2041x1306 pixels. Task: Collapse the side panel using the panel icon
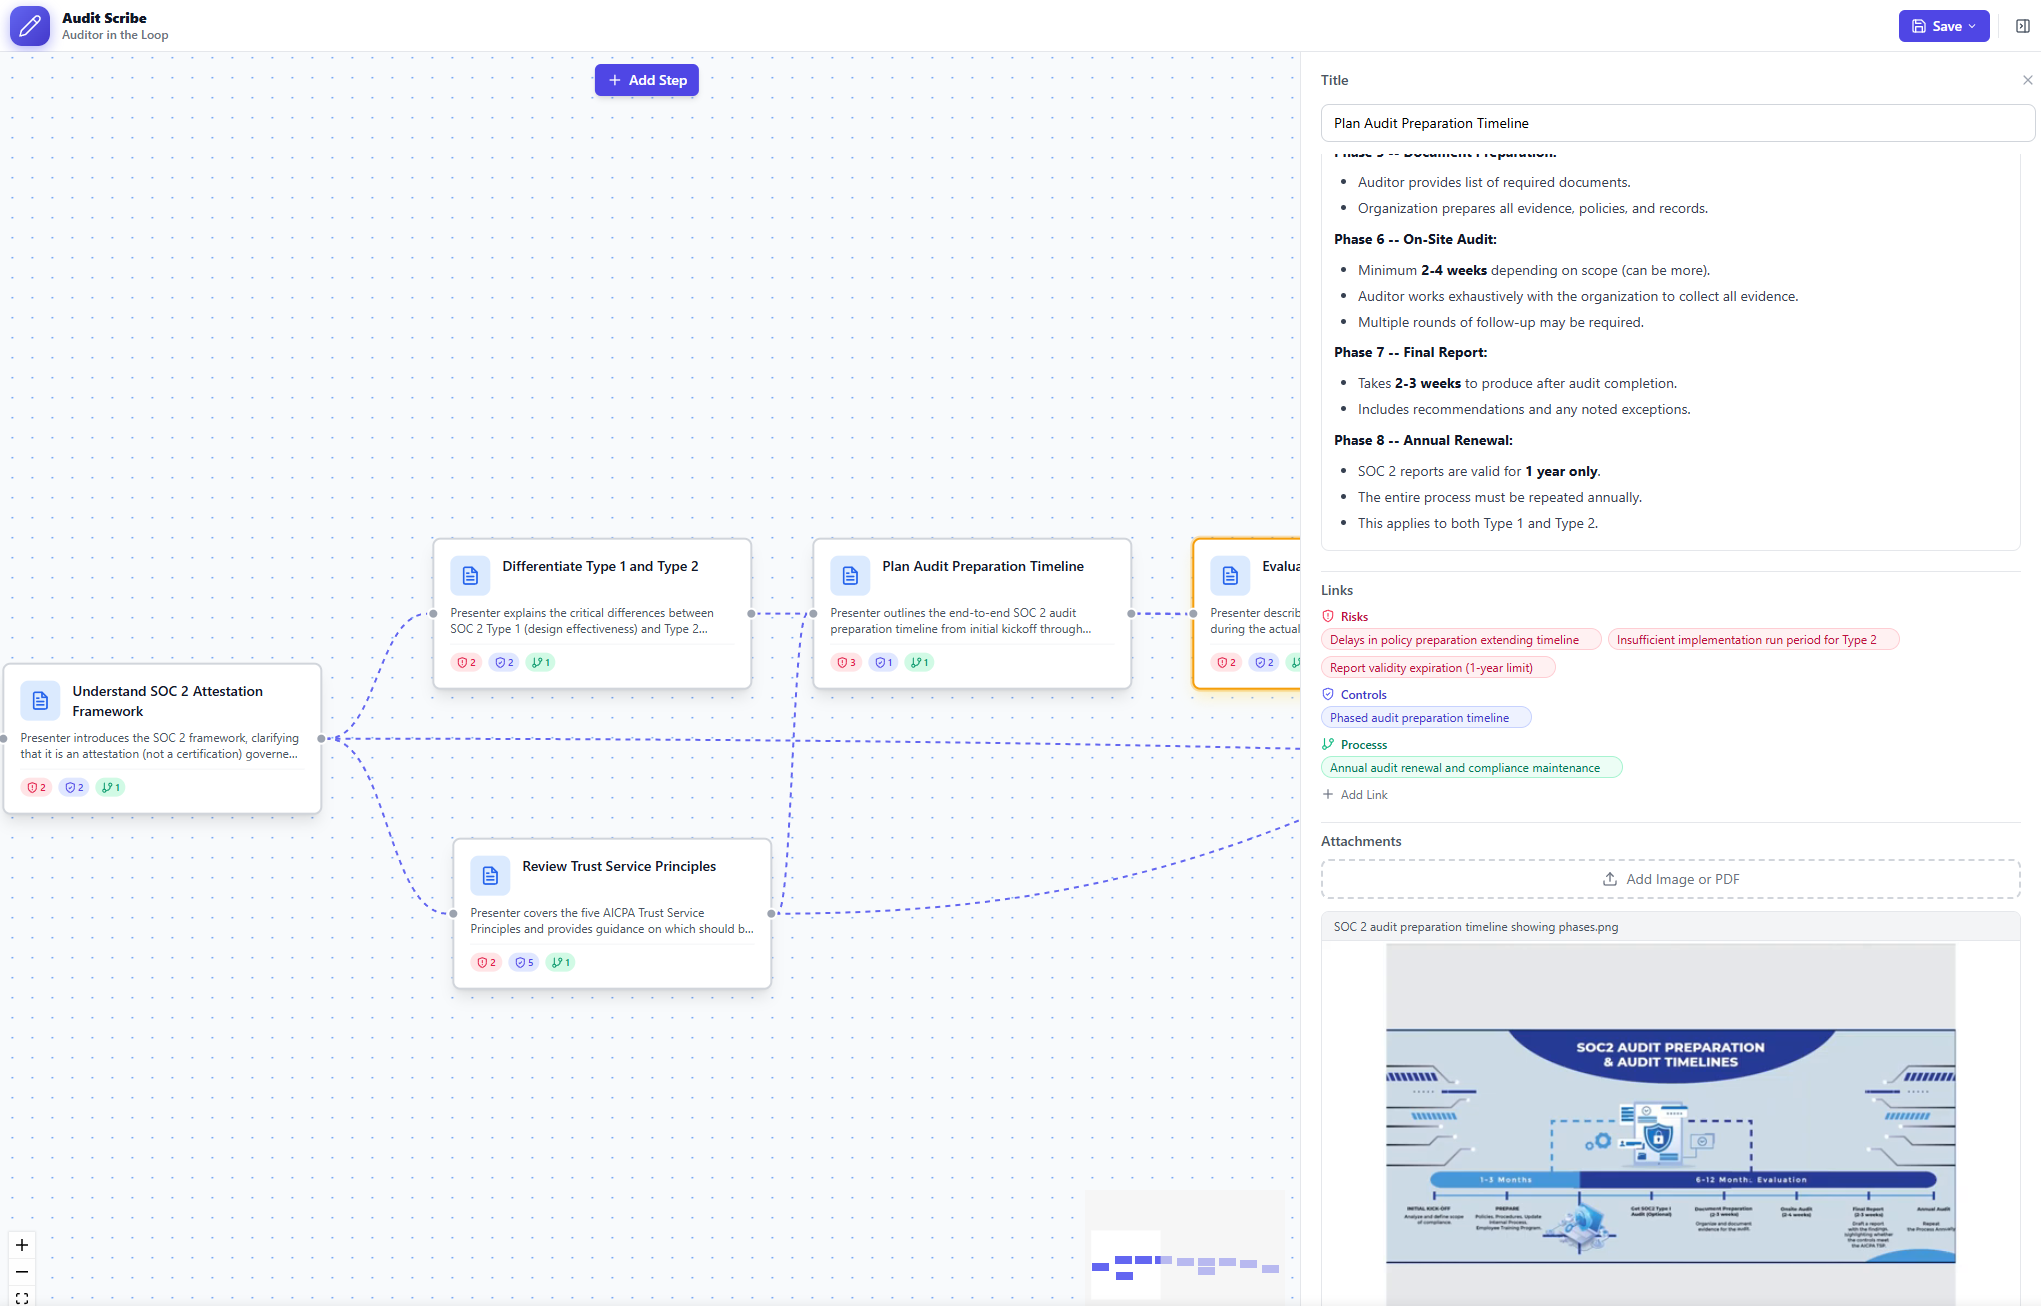(2021, 25)
